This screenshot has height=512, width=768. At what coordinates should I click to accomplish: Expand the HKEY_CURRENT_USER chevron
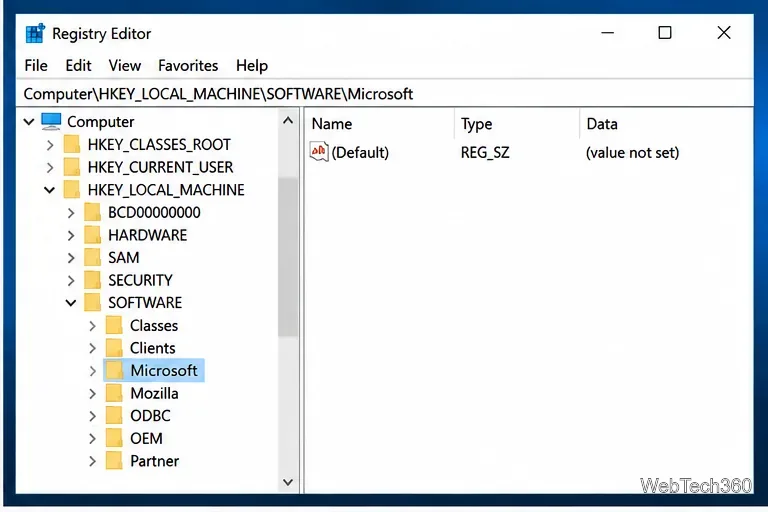(x=50, y=168)
